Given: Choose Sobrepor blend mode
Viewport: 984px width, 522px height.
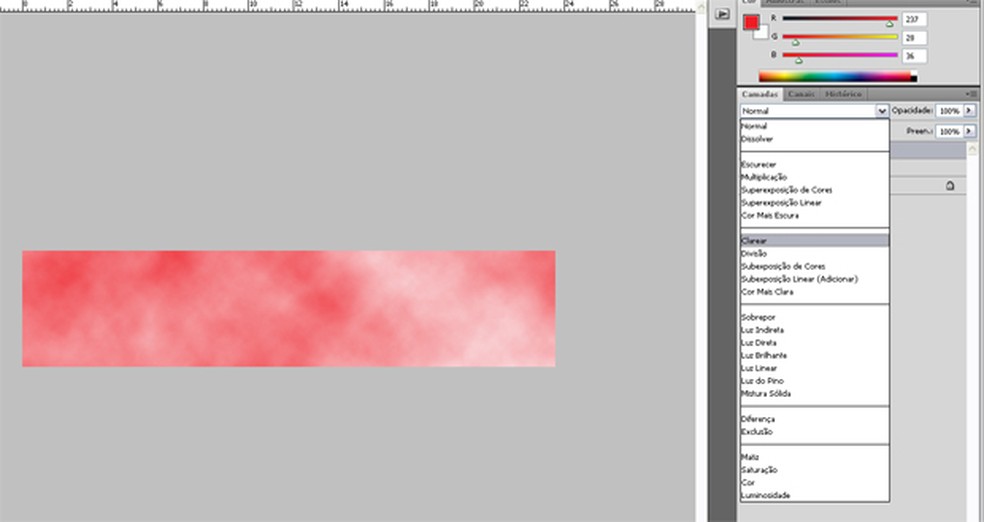Looking at the screenshot, I should point(815,317).
